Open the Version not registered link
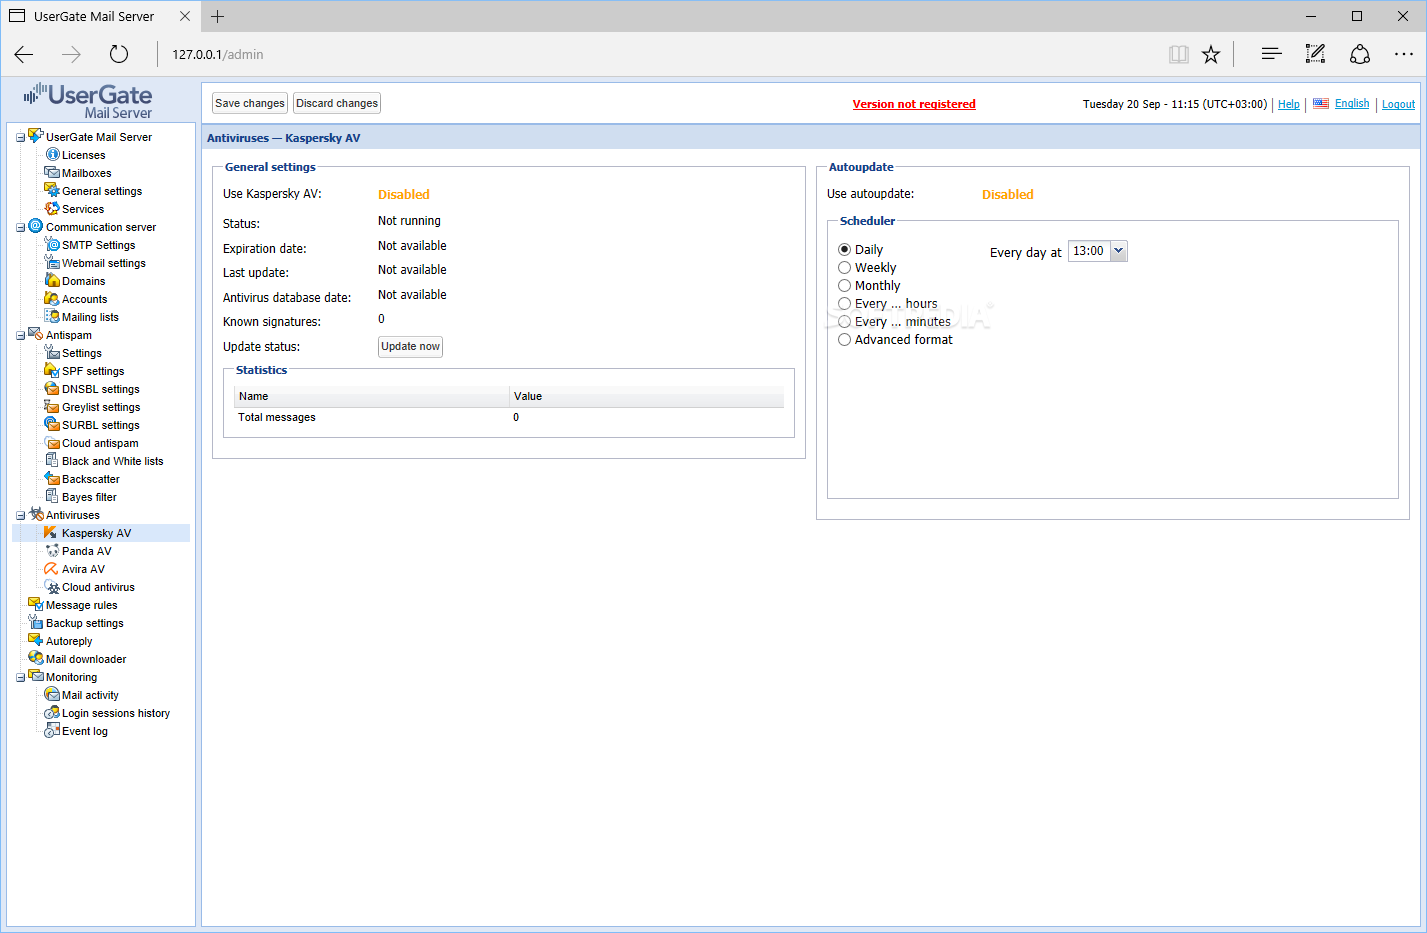This screenshot has height=933, width=1427. pyautogui.click(x=914, y=104)
